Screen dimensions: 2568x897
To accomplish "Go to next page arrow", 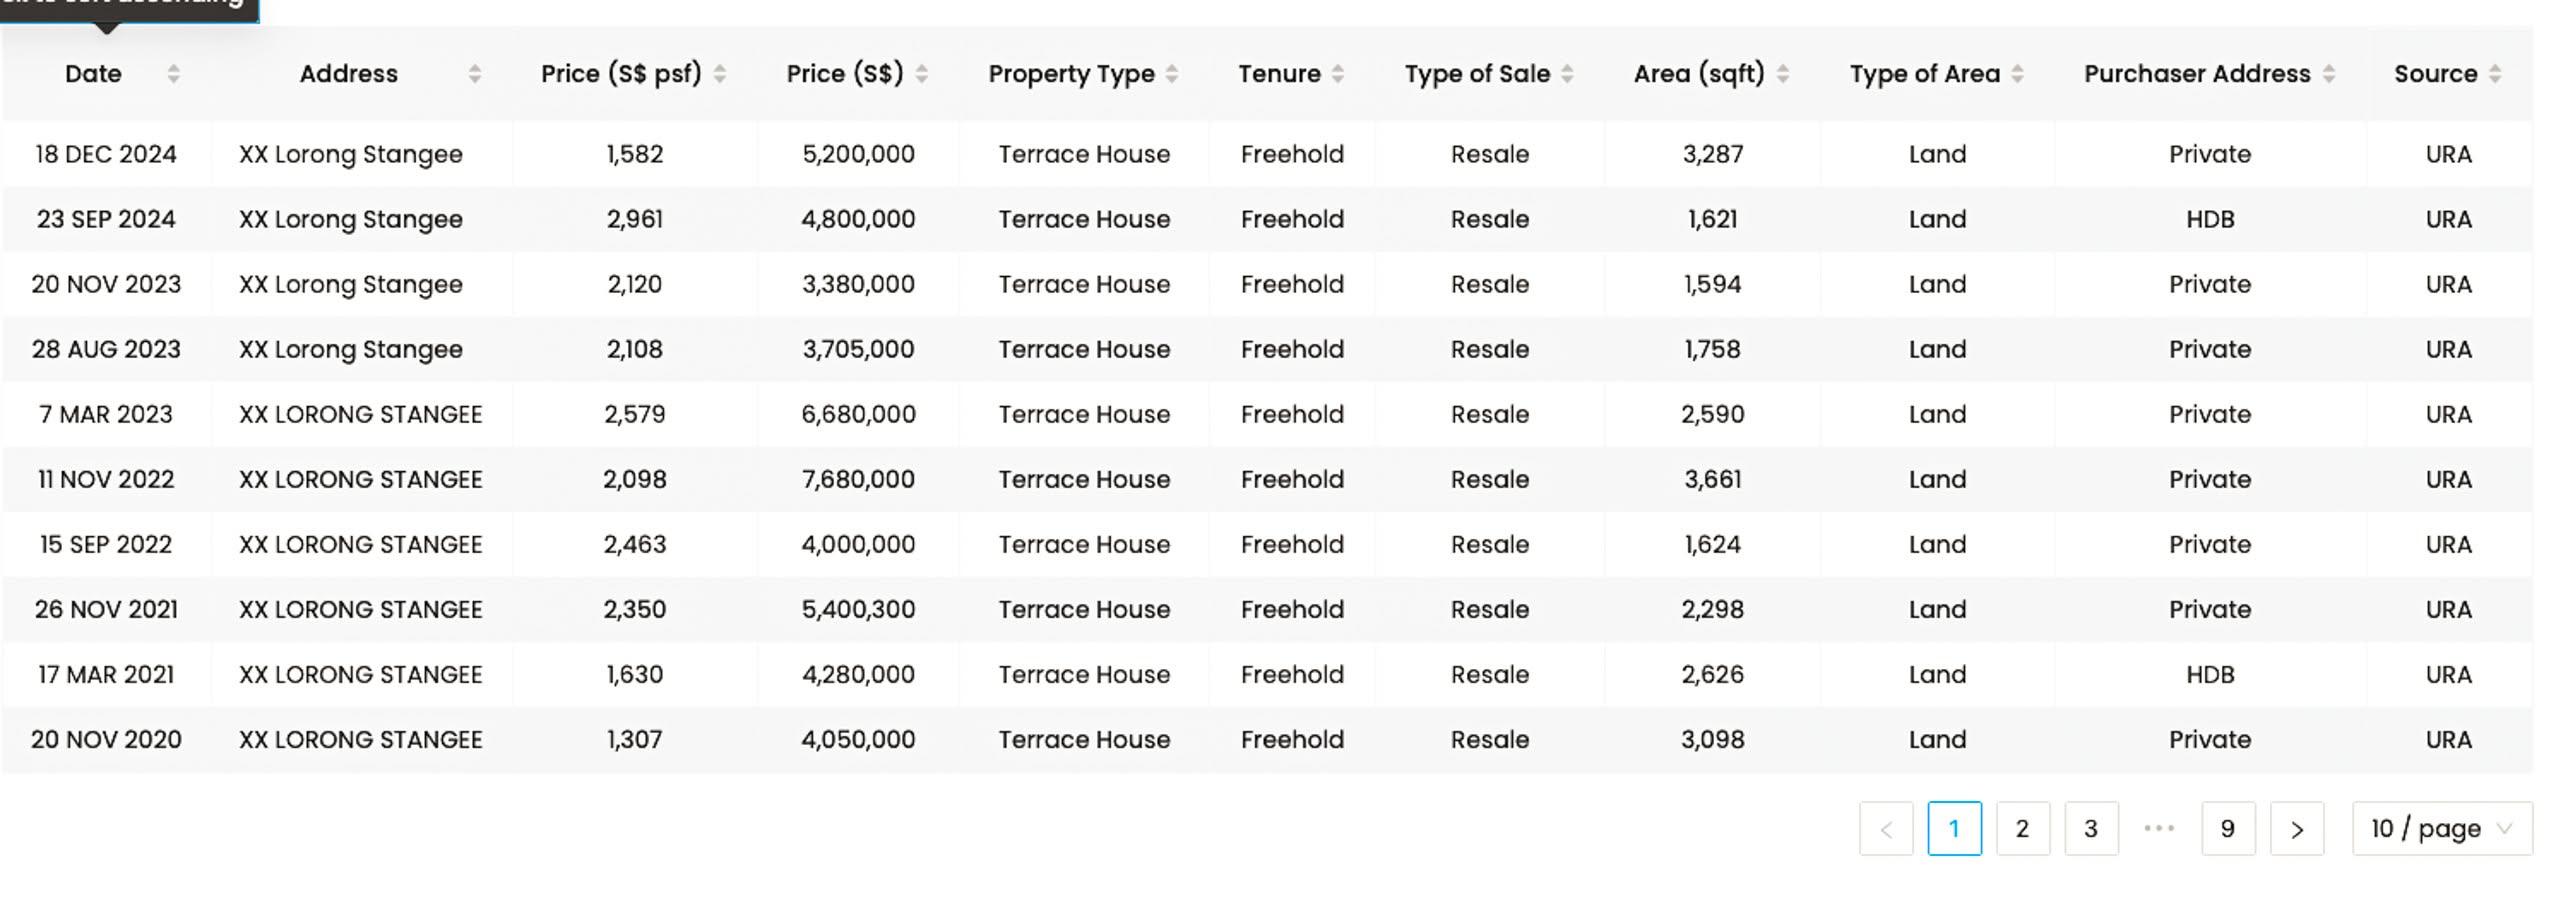I will point(2297,829).
